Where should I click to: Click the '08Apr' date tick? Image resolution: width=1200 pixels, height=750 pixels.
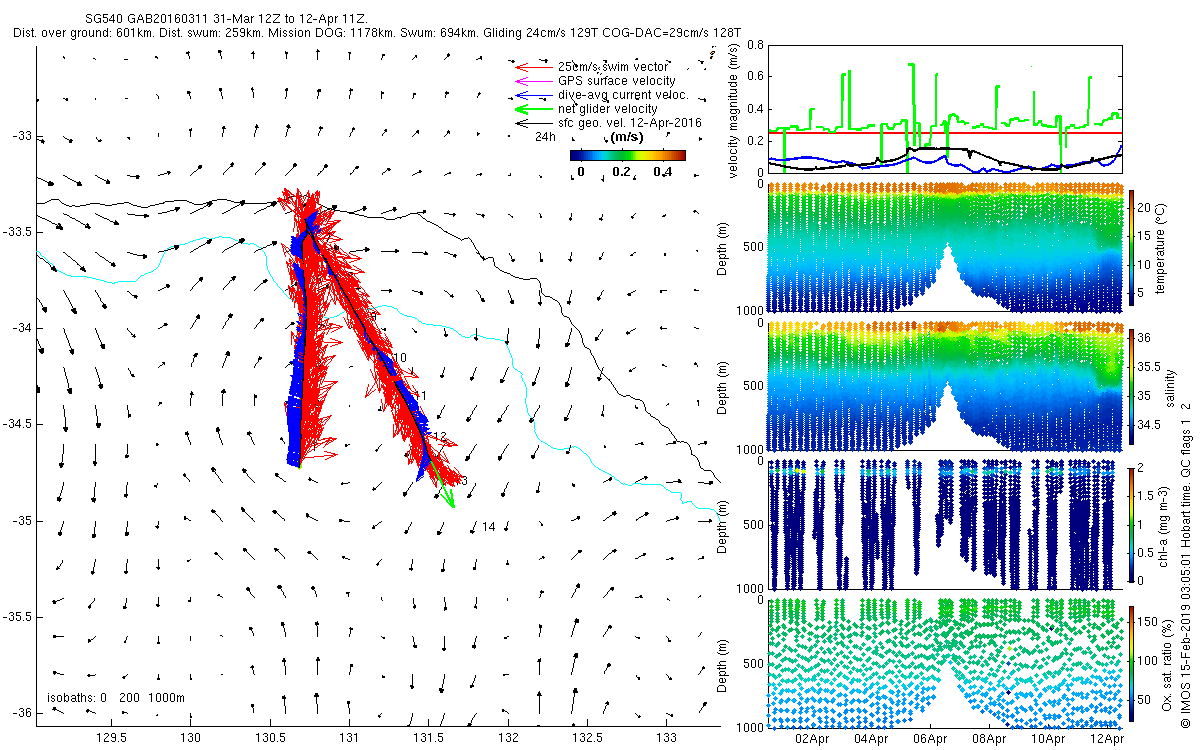[x=989, y=738]
